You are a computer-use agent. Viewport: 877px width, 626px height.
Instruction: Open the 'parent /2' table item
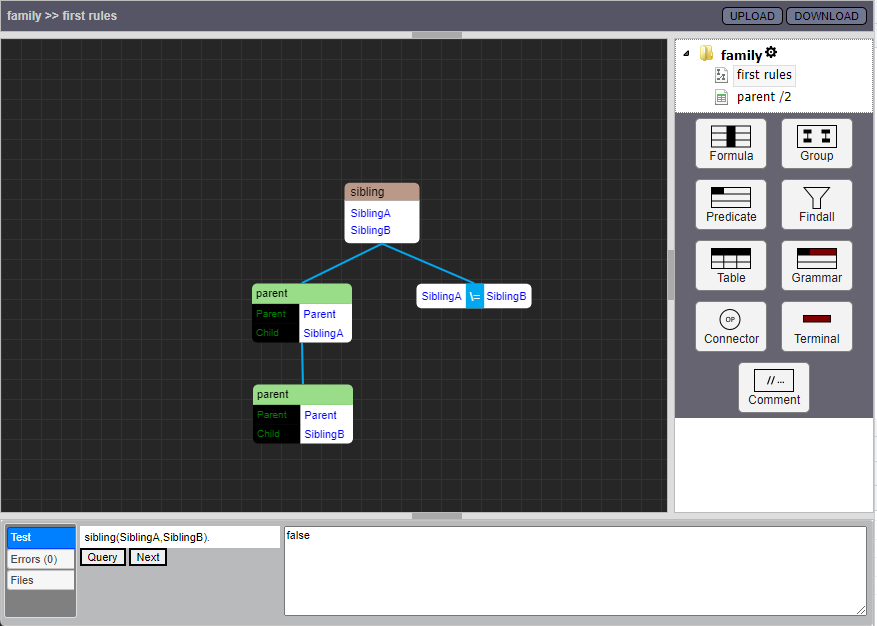tap(763, 97)
